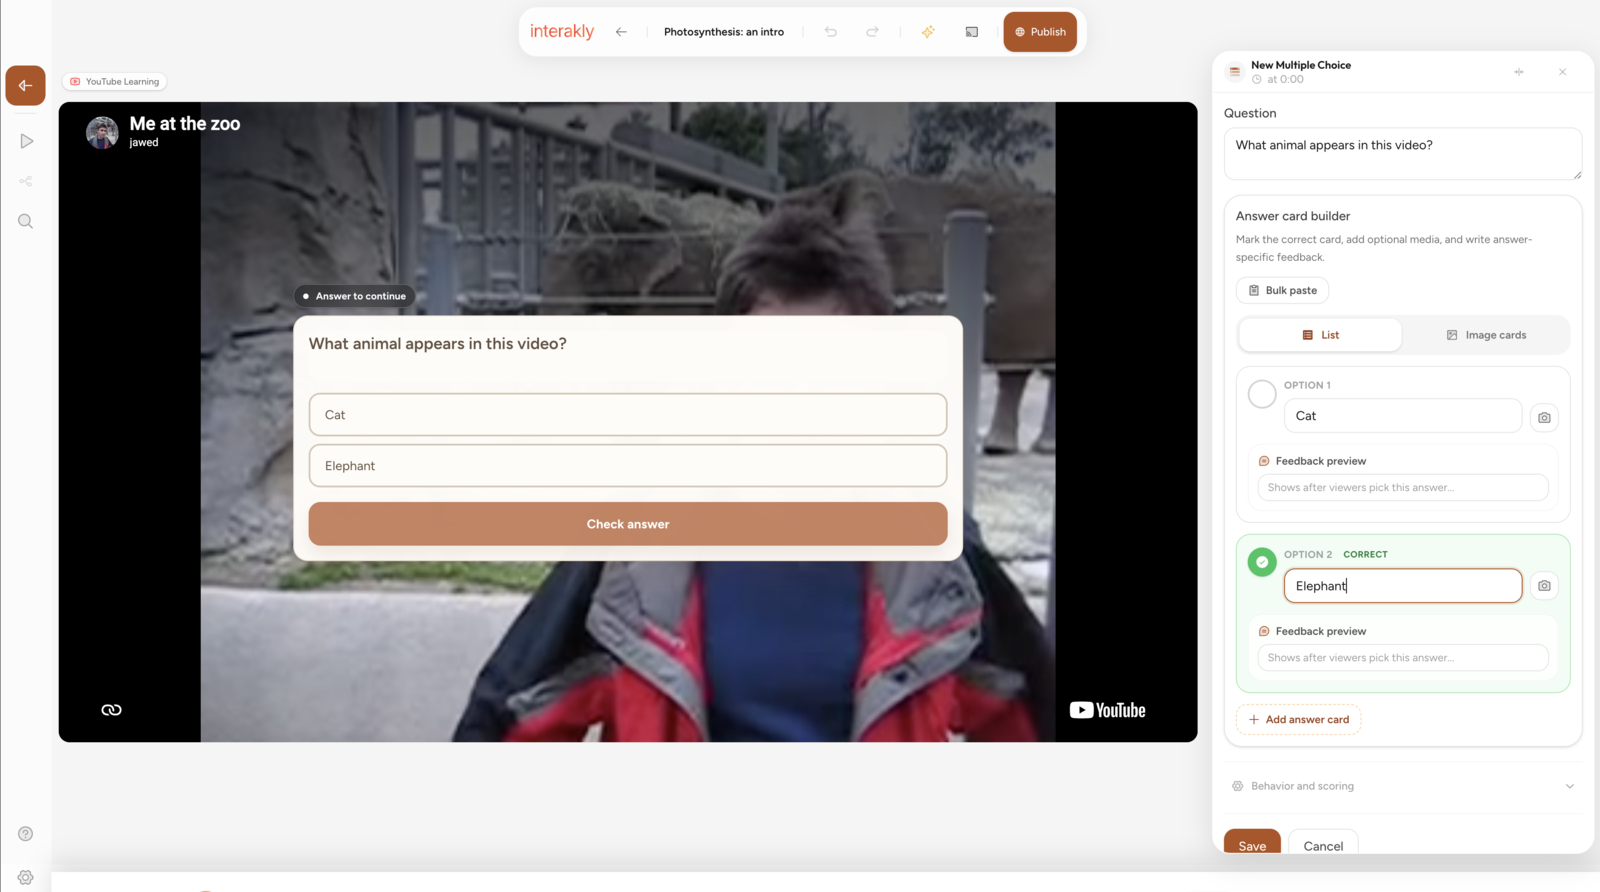Image resolution: width=1600 pixels, height=892 pixels.
Task: Click the YouTube logo on the video
Action: (x=1108, y=710)
